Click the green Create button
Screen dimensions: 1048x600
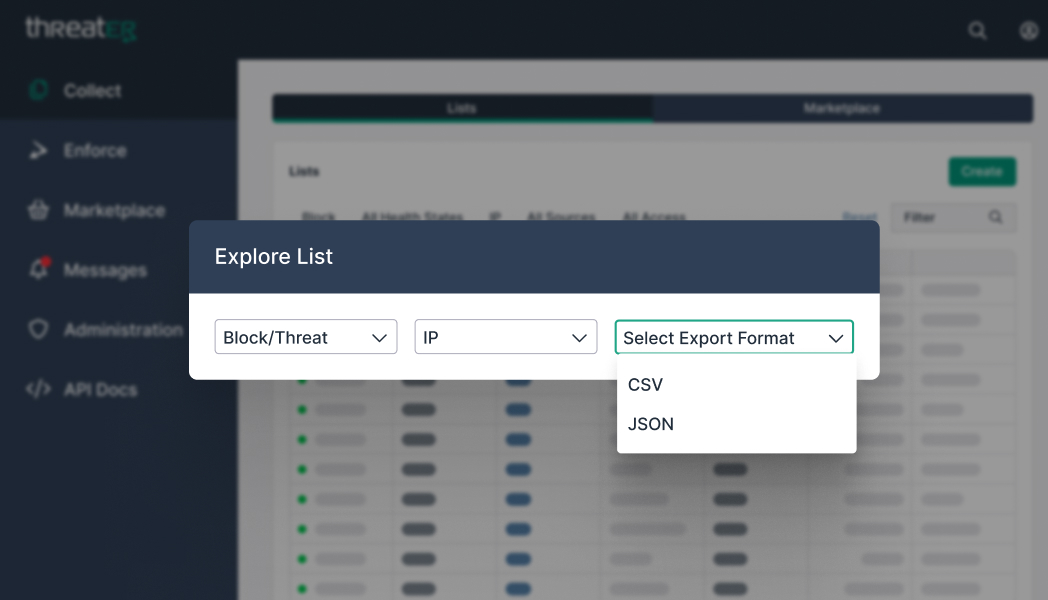pyautogui.click(x=982, y=172)
